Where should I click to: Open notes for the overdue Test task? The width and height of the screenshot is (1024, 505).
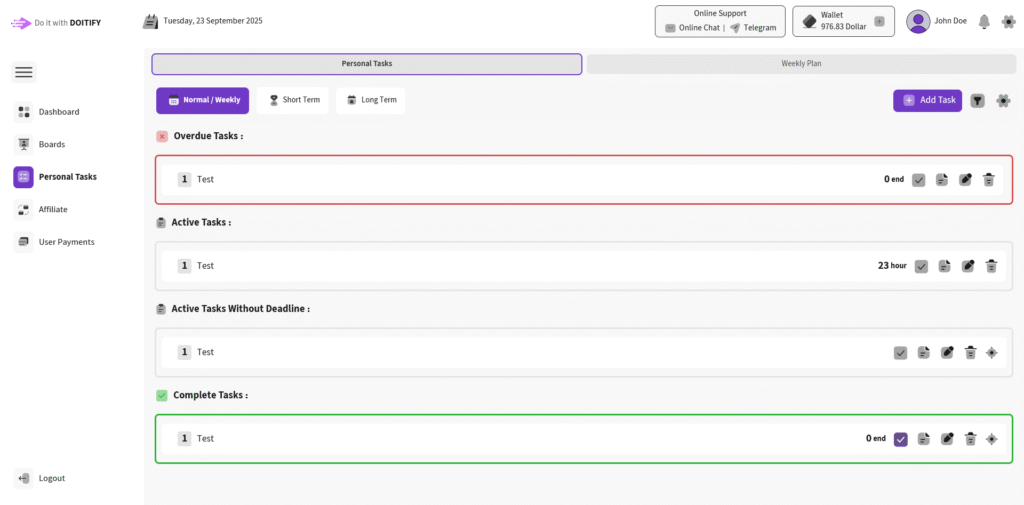pyautogui.click(x=942, y=180)
